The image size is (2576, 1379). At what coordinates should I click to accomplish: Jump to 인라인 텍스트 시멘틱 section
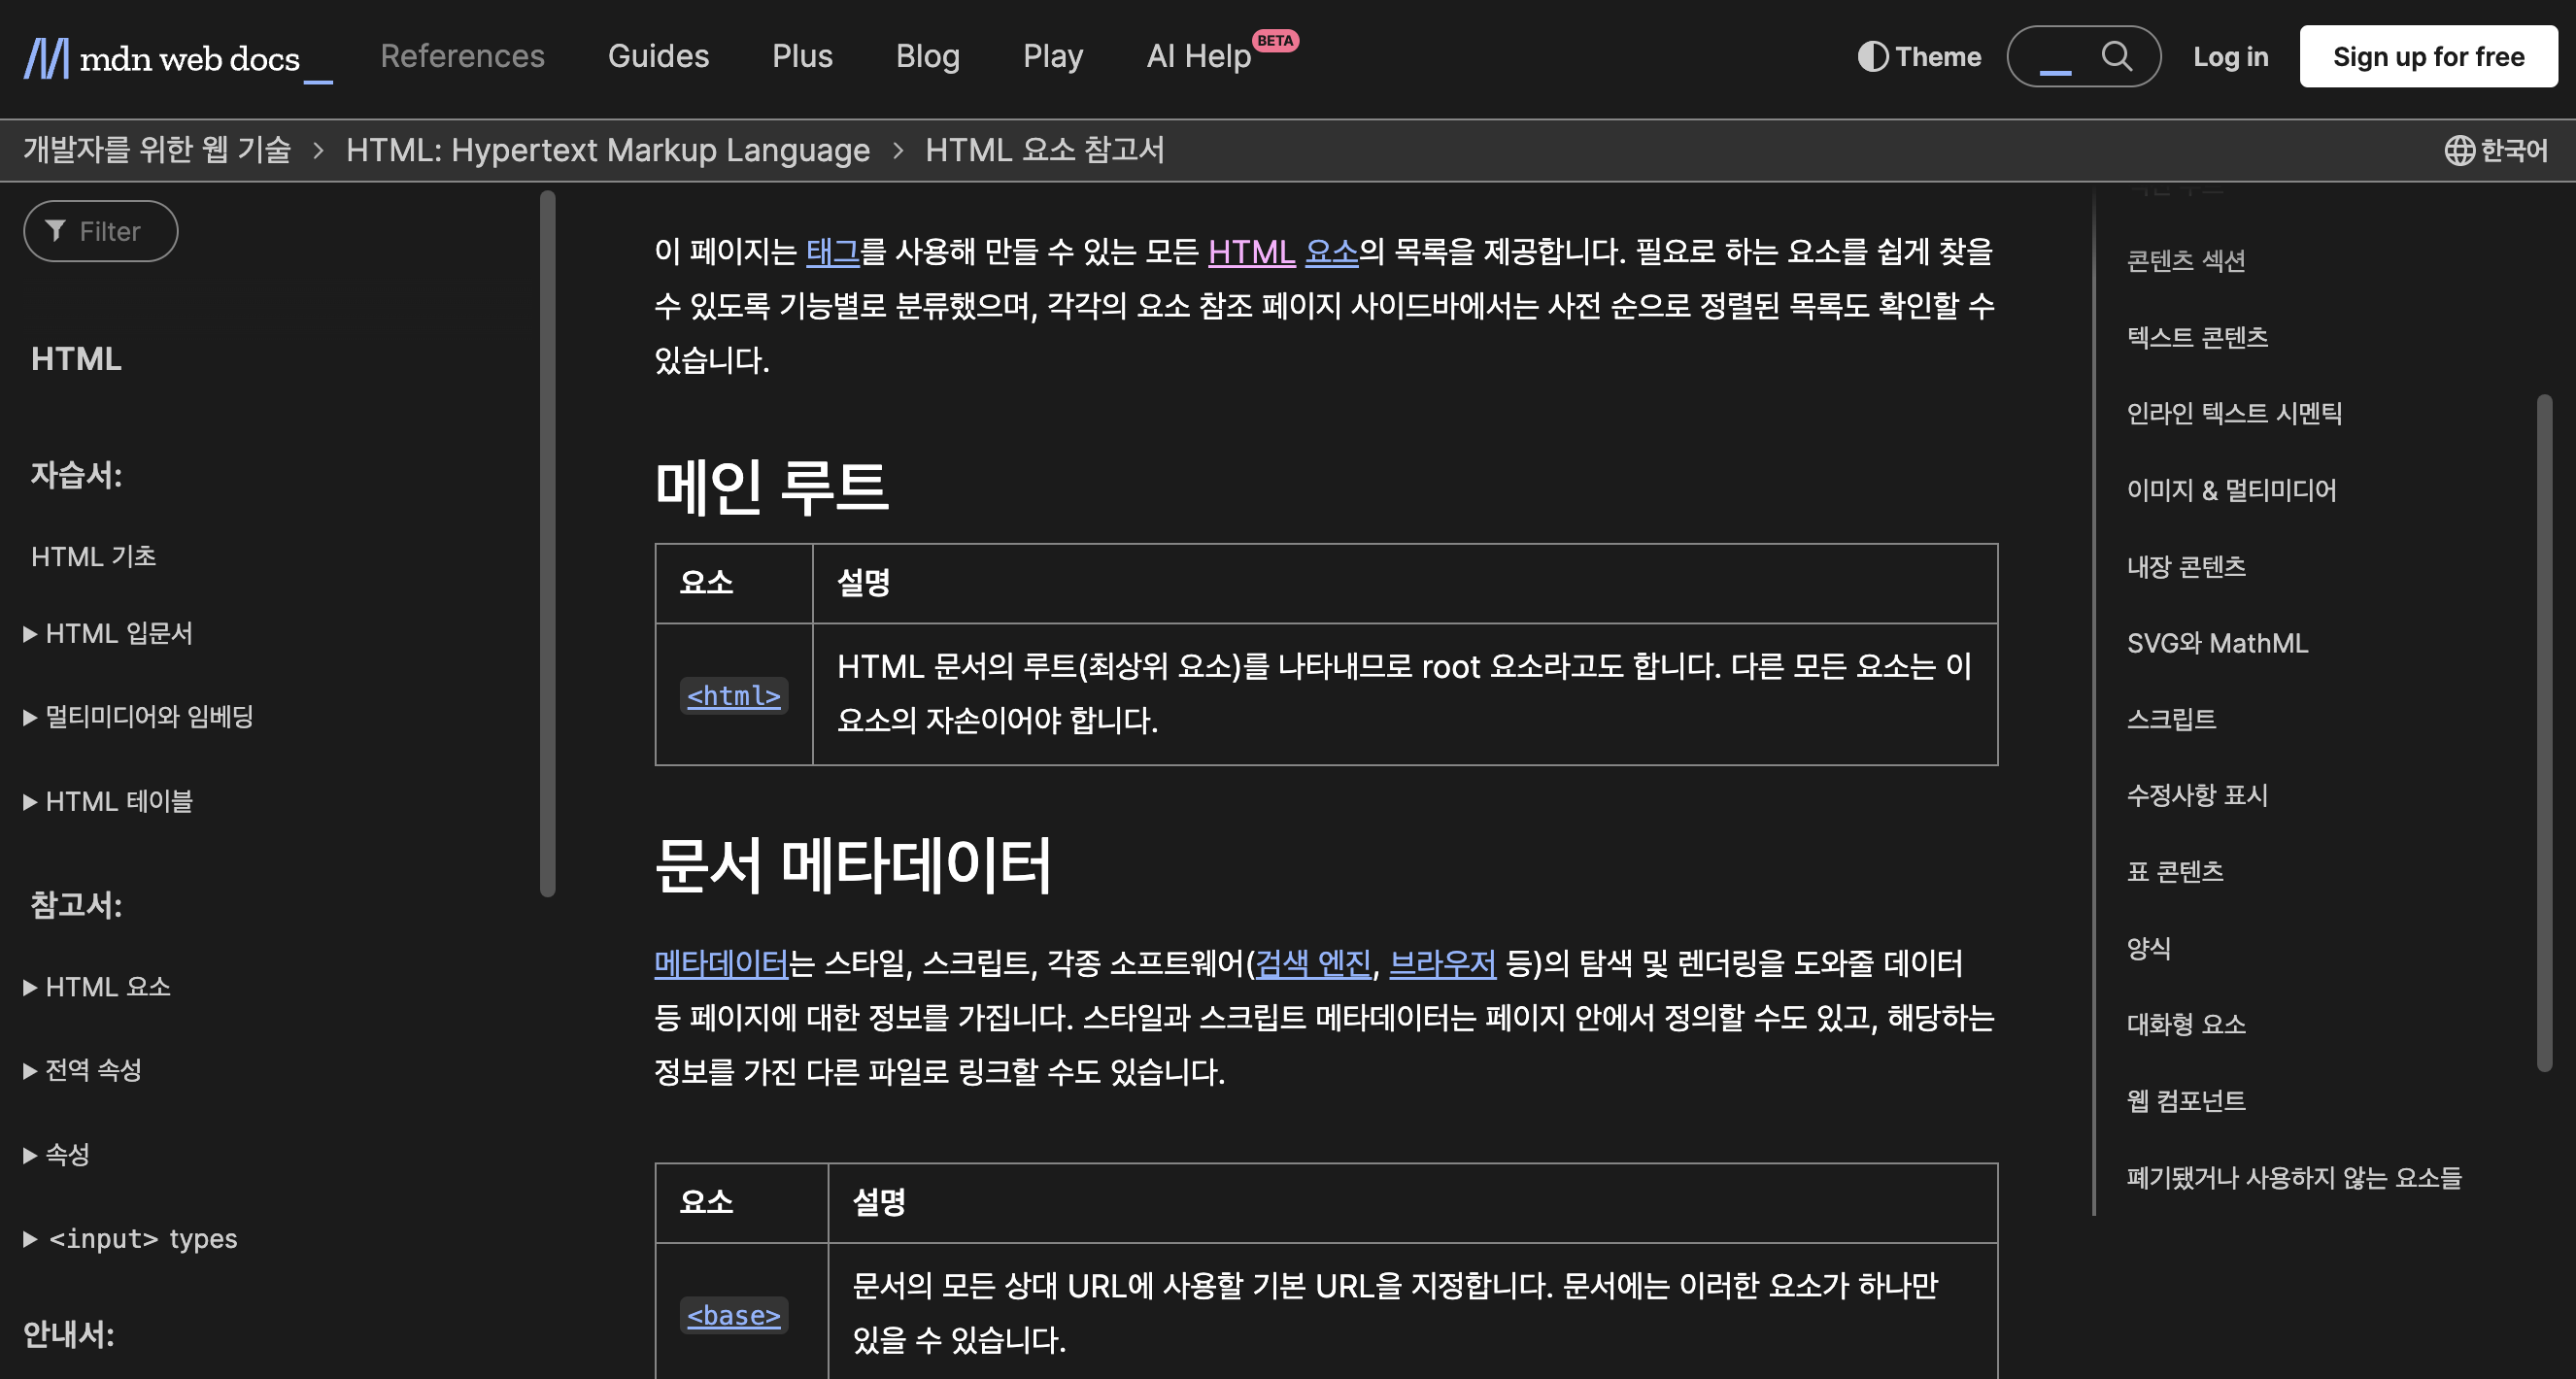(x=2233, y=413)
